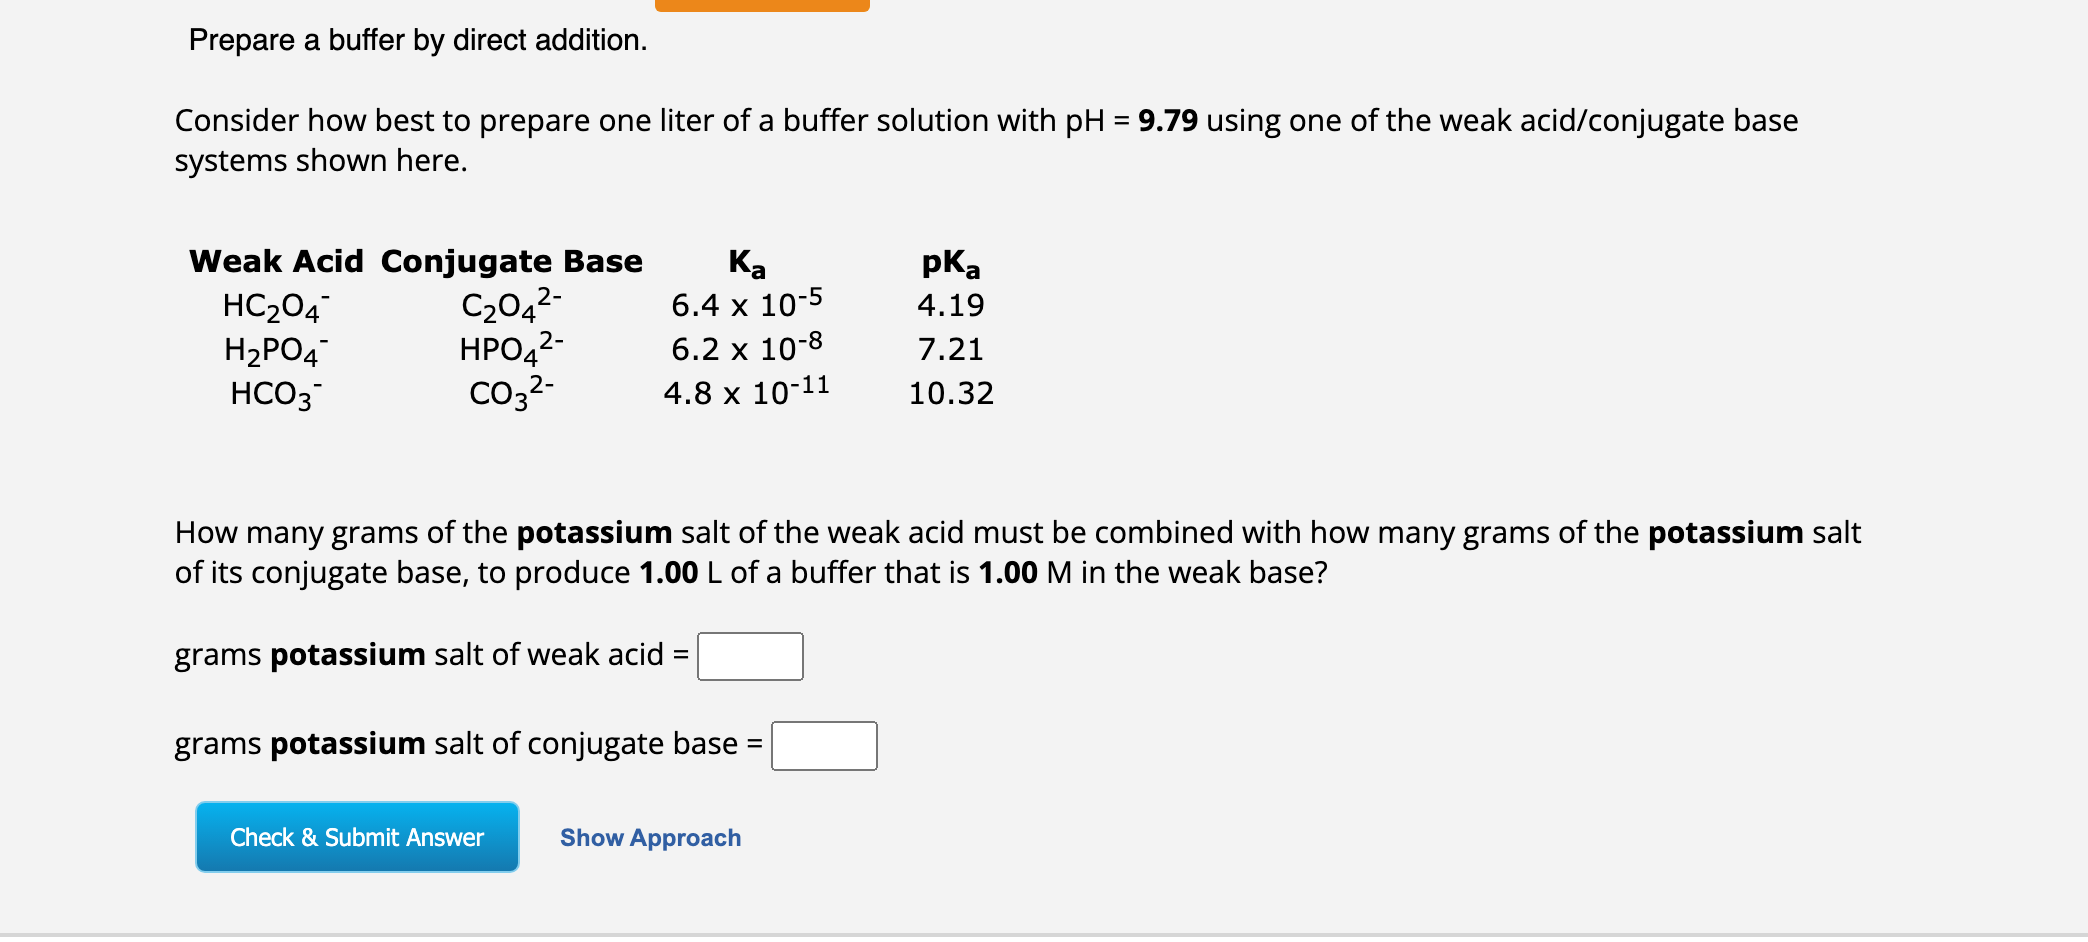This screenshot has width=2088, height=942.
Task: Click the pKa value 10.32
Action: [x=951, y=393]
